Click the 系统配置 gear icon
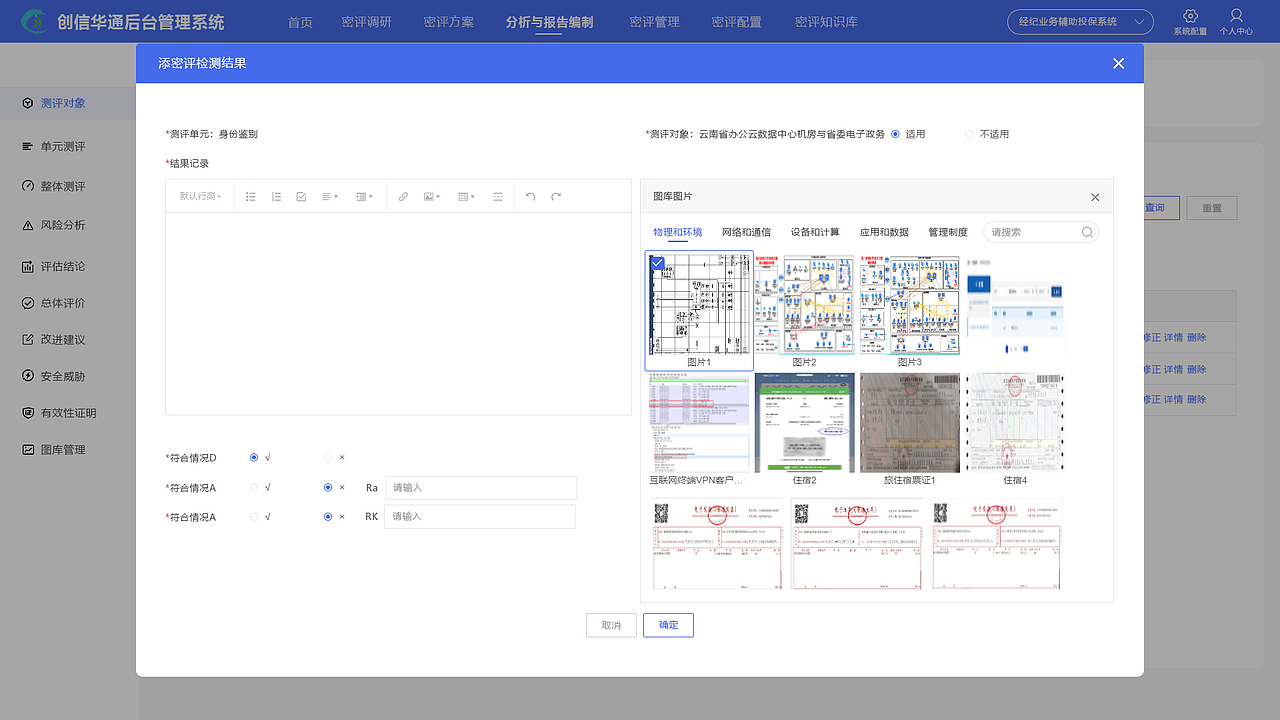This screenshot has width=1280, height=720. [x=1190, y=17]
